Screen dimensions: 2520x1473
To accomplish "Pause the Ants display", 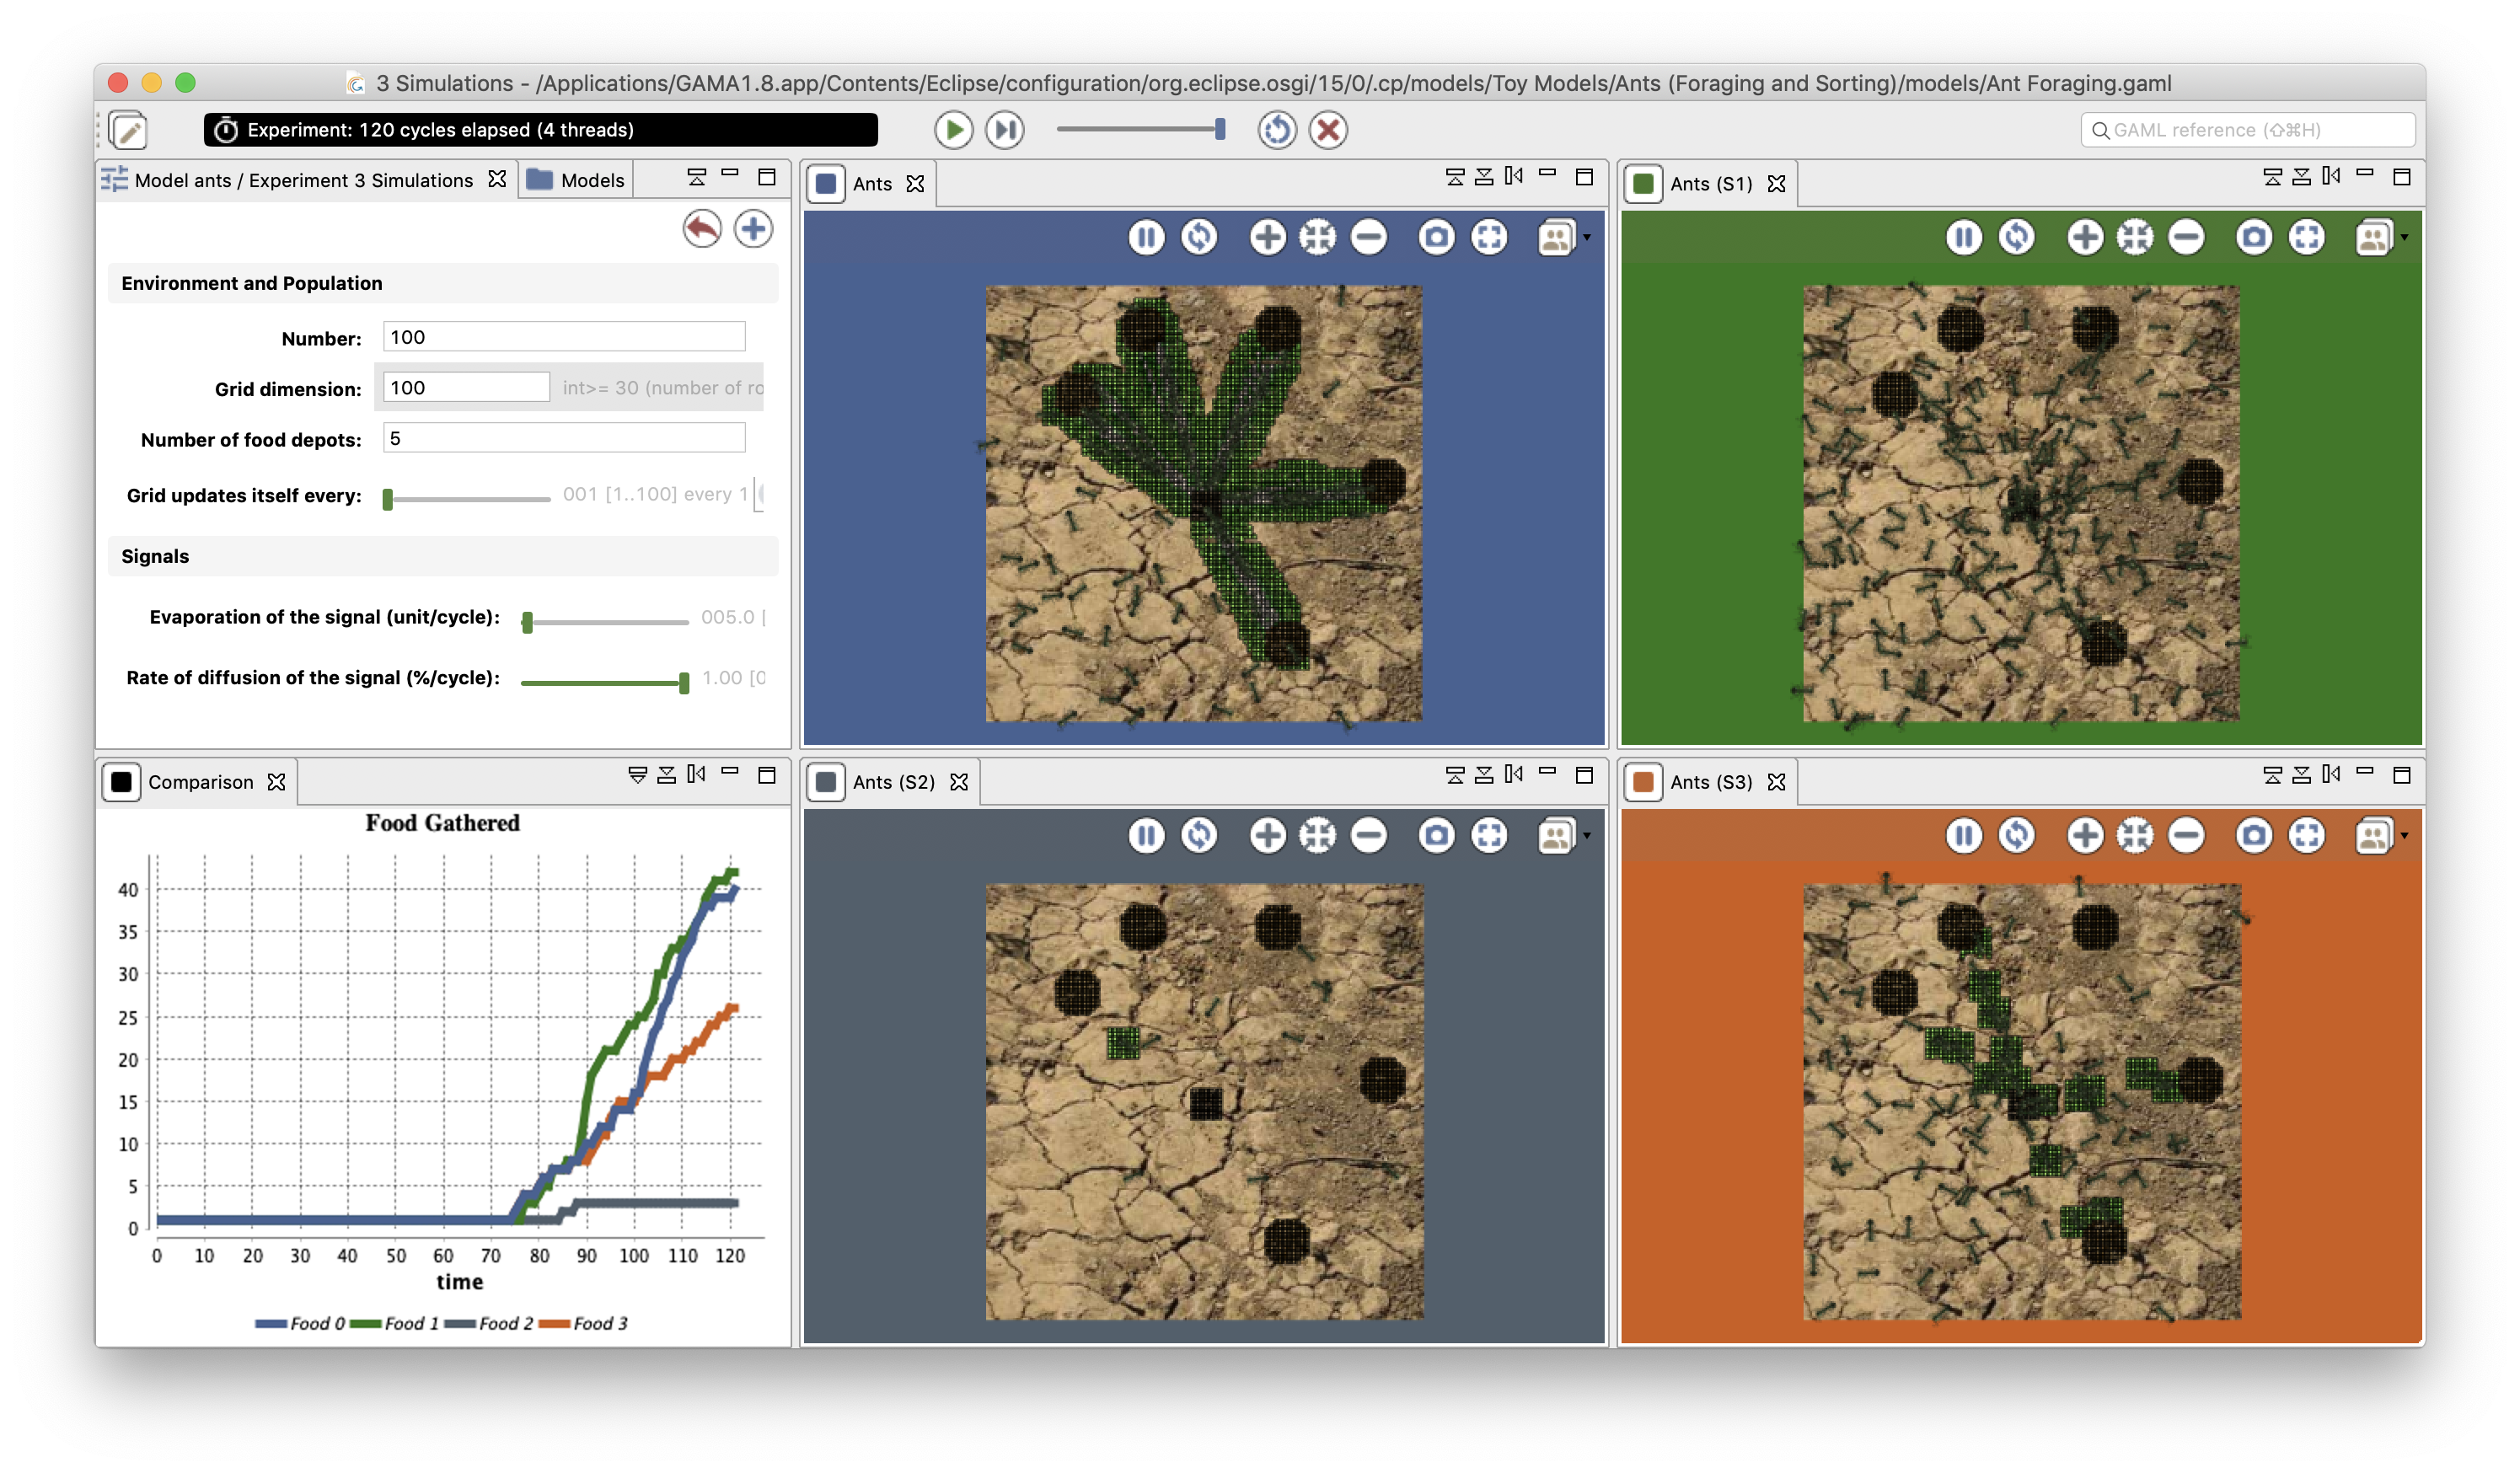I will click(x=1146, y=238).
